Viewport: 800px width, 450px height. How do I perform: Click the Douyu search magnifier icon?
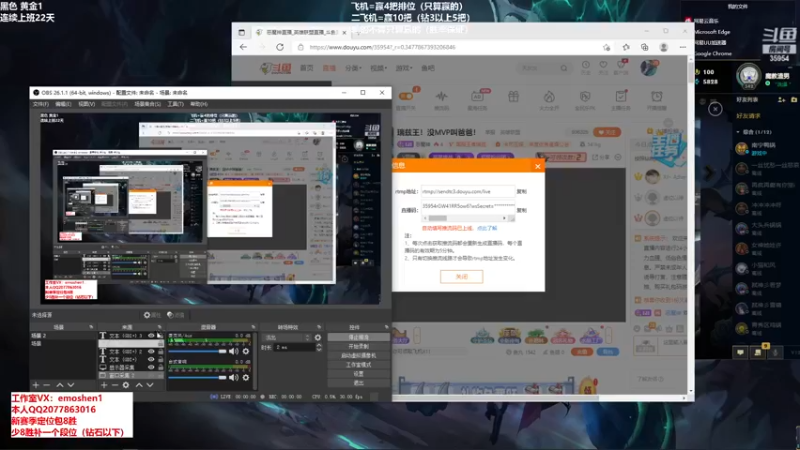coord(564,68)
